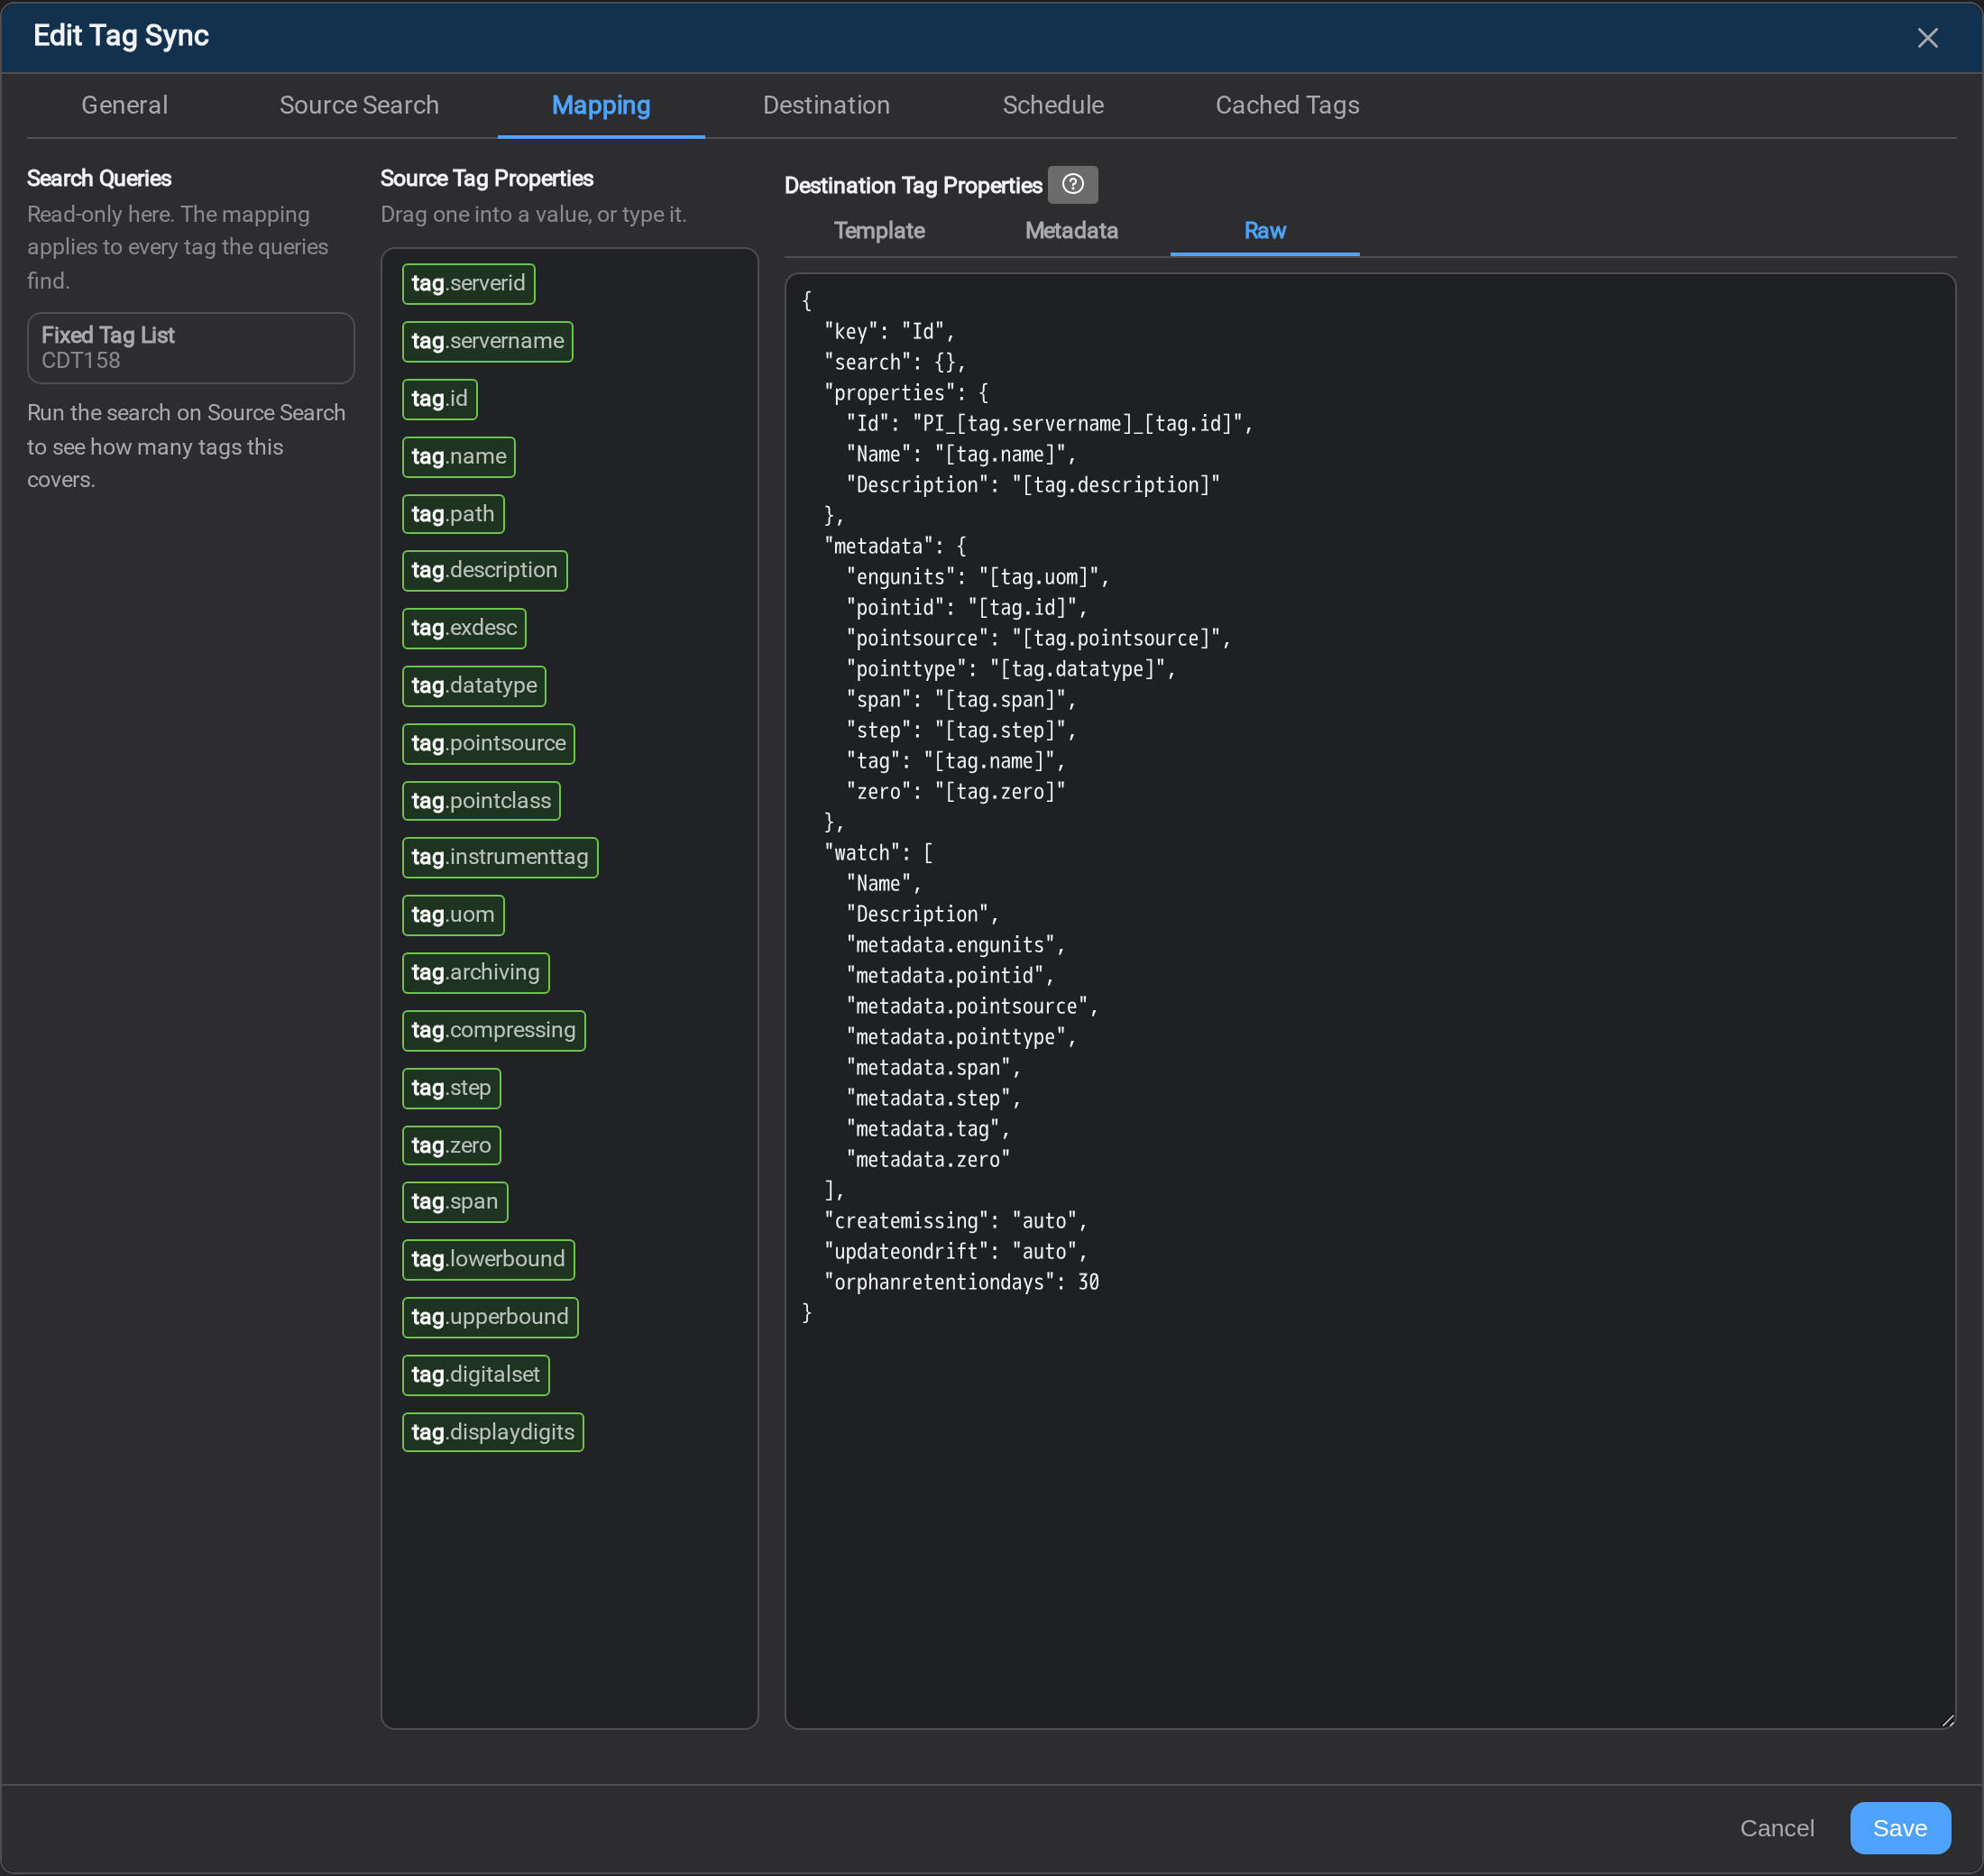This screenshot has width=1984, height=1876.
Task: Pick the tag.upperbound property chip
Action: pos(490,1318)
